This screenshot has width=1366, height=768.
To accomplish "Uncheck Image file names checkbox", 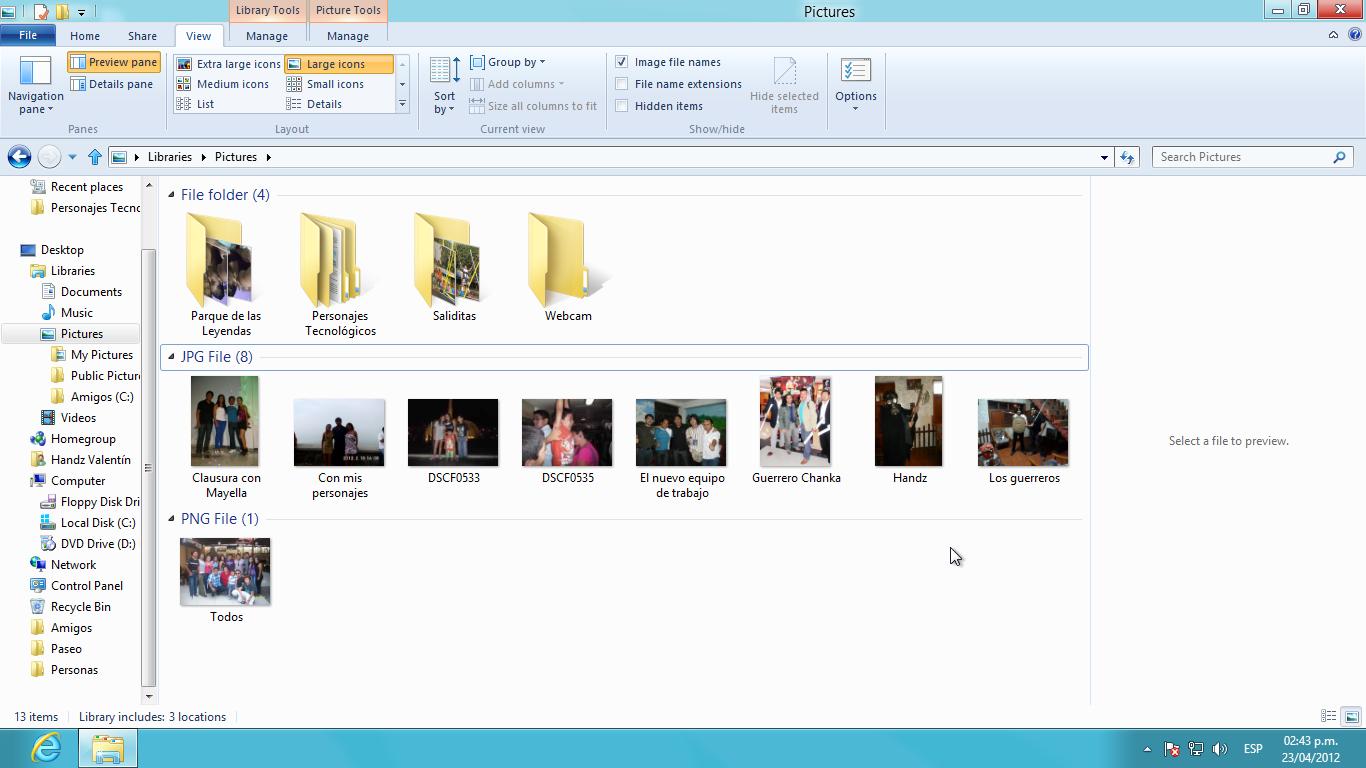I will pyautogui.click(x=622, y=62).
